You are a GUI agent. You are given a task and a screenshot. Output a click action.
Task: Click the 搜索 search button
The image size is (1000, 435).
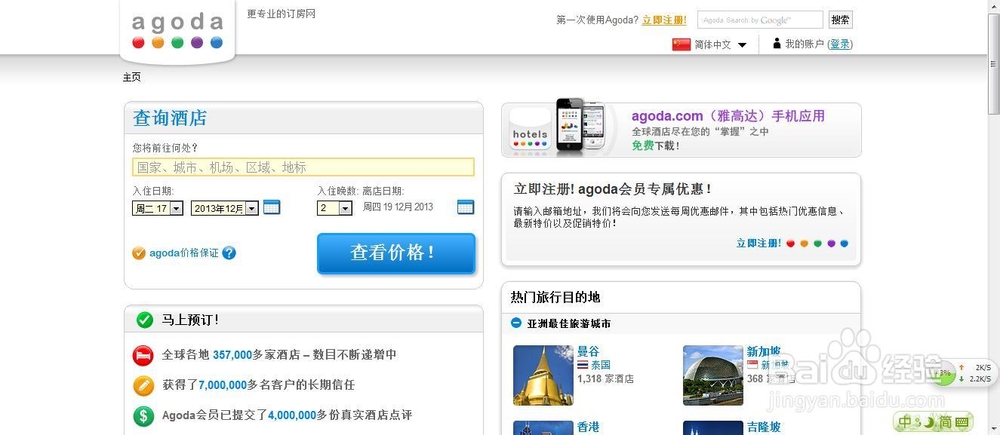pos(840,20)
